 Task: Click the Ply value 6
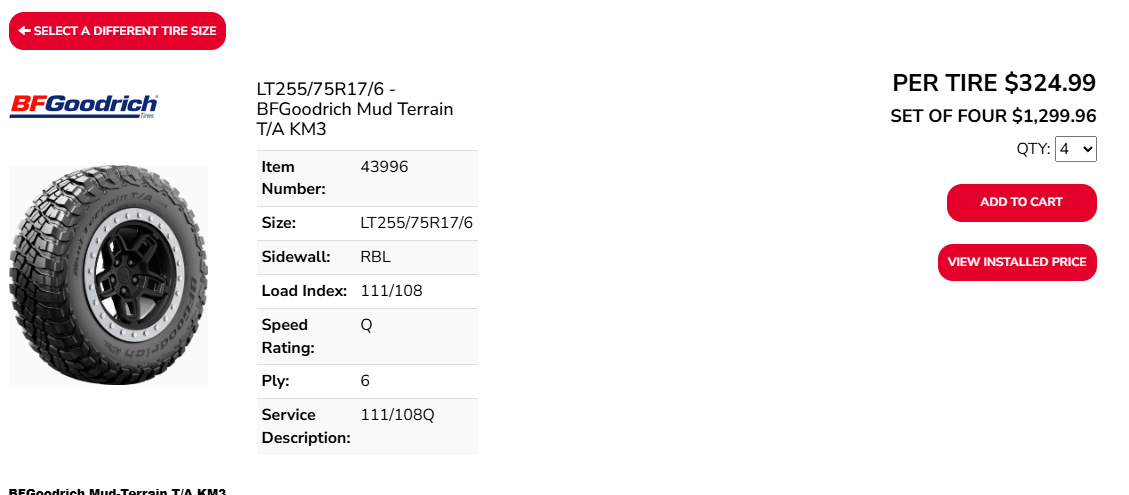(x=365, y=381)
